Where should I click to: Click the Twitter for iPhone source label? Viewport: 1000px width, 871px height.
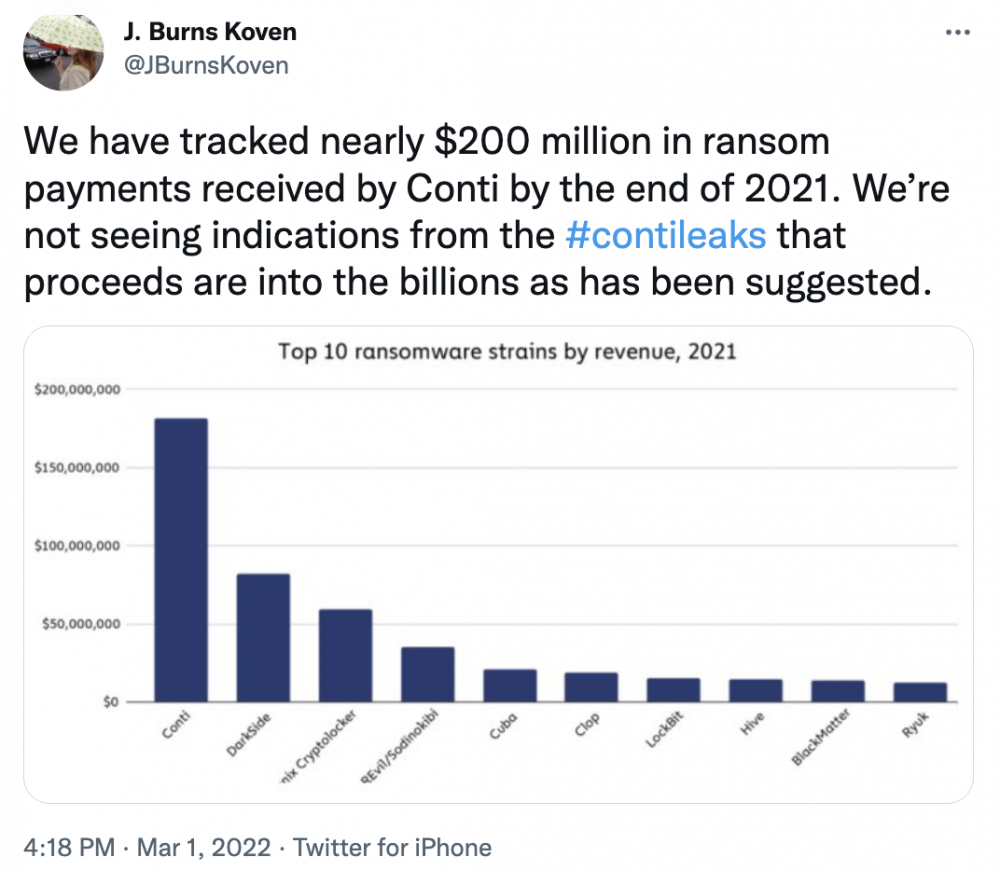[392, 847]
